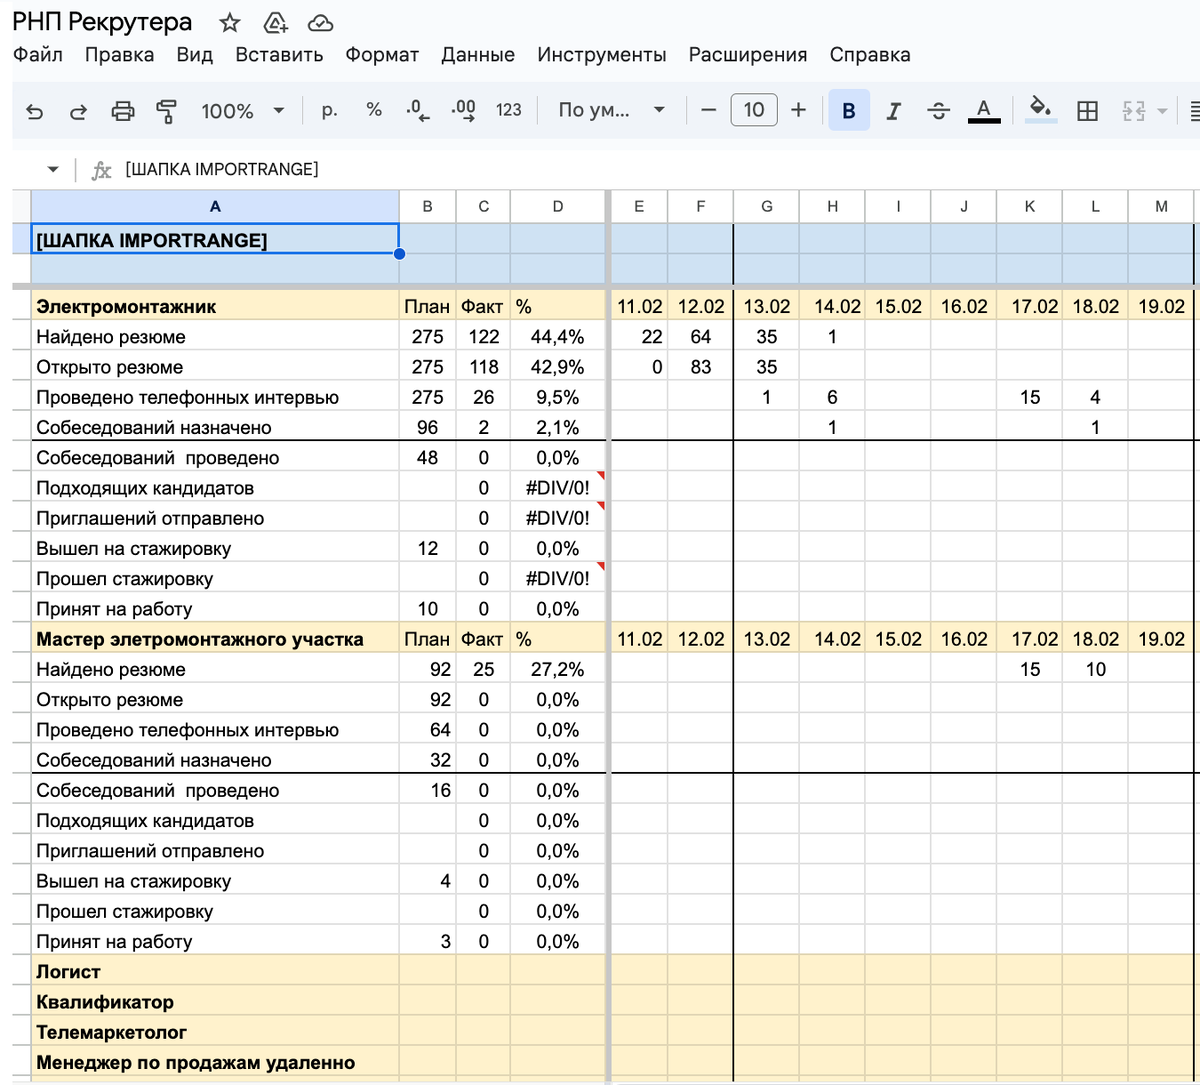The image size is (1200, 1085).
Task: Select Менеджер по продажам удаленно cell
Action: click(215, 1063)
